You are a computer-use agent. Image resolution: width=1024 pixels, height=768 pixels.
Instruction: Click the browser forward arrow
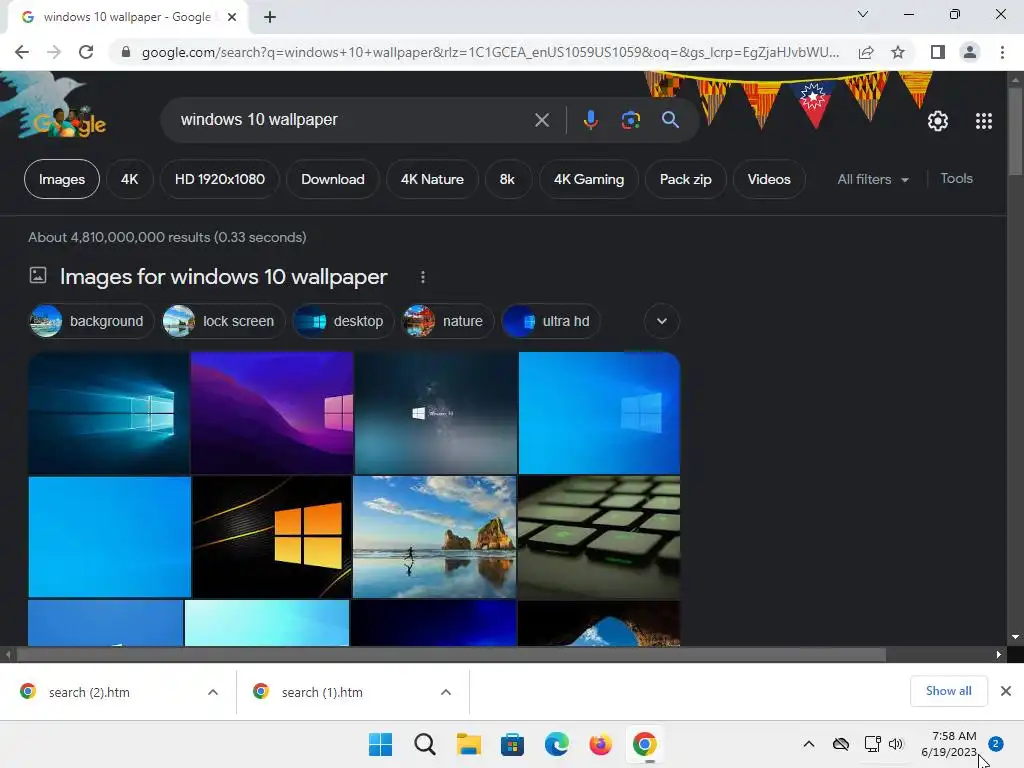[54, 52]
